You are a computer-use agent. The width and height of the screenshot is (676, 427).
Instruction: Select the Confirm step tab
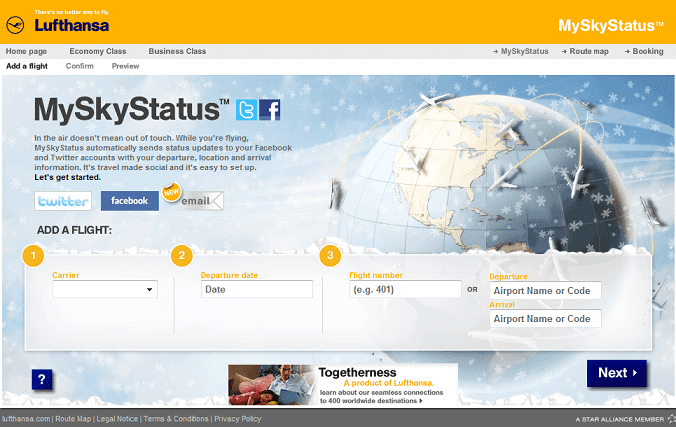[x=79, y=66]
